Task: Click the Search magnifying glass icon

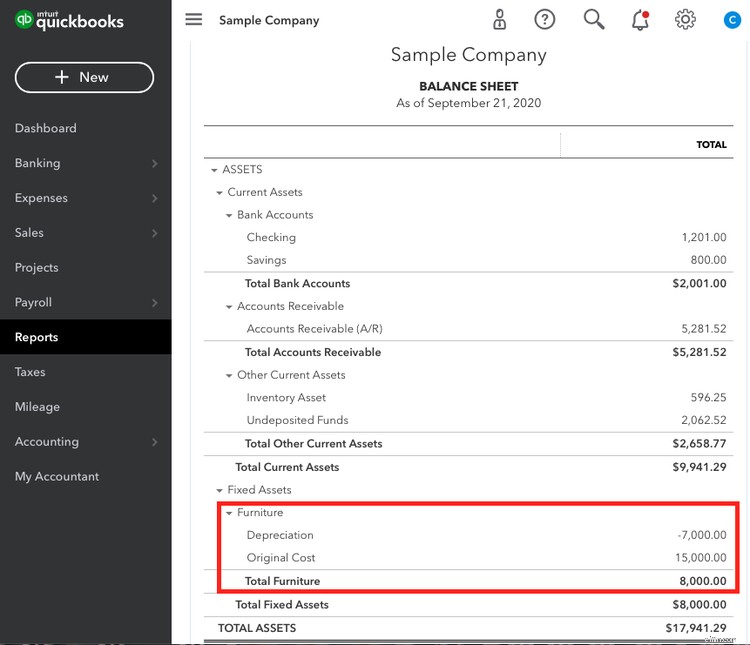Action: 594,20
